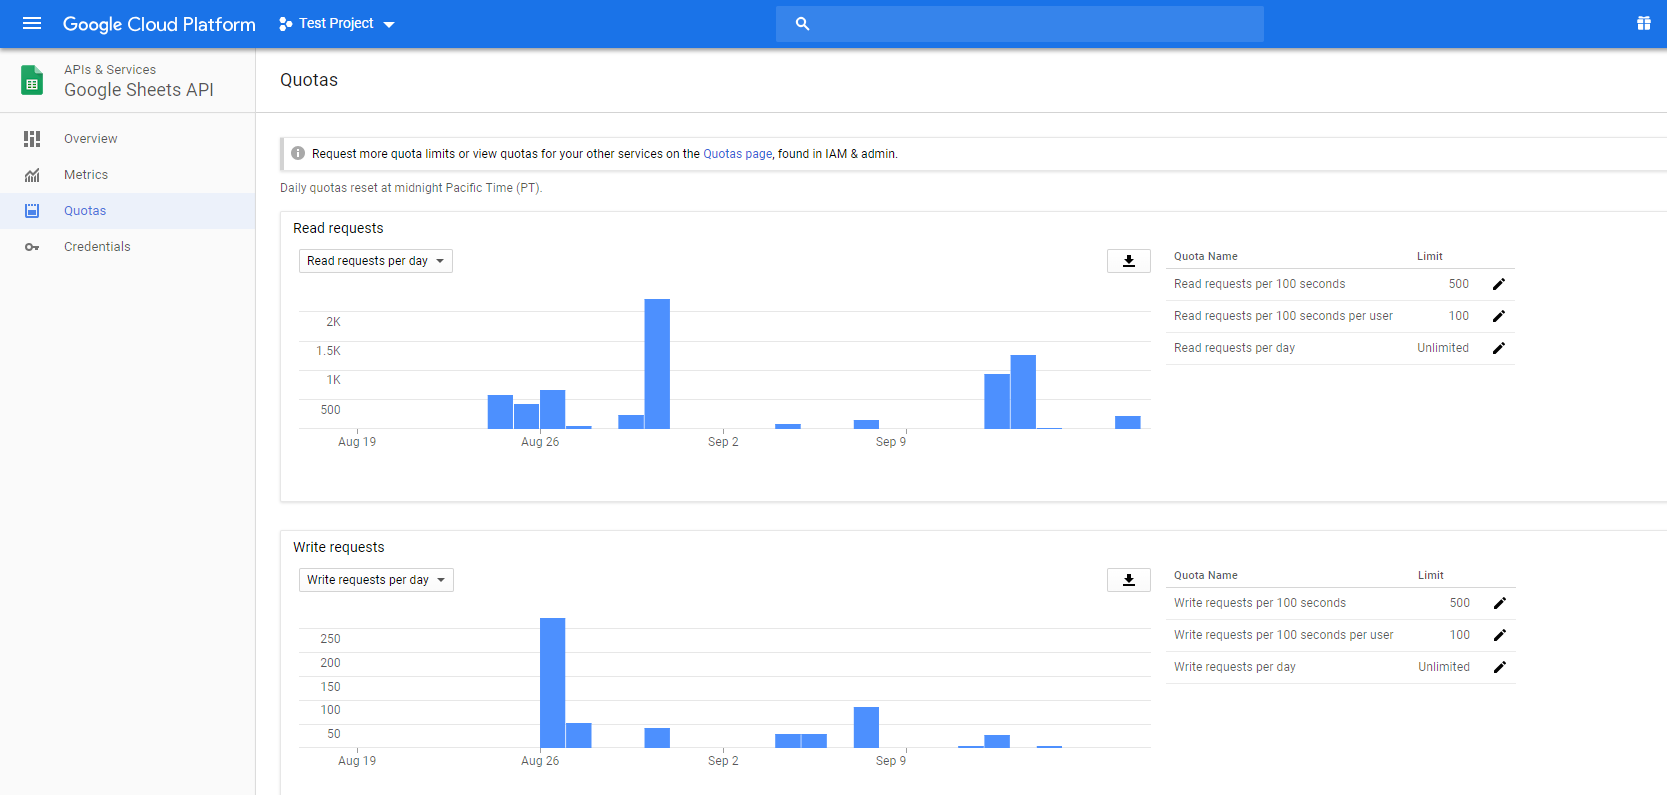The width and height of the screenshot is (1667, 795).
Task: Follow the Quotas page link
Action: 737,154
